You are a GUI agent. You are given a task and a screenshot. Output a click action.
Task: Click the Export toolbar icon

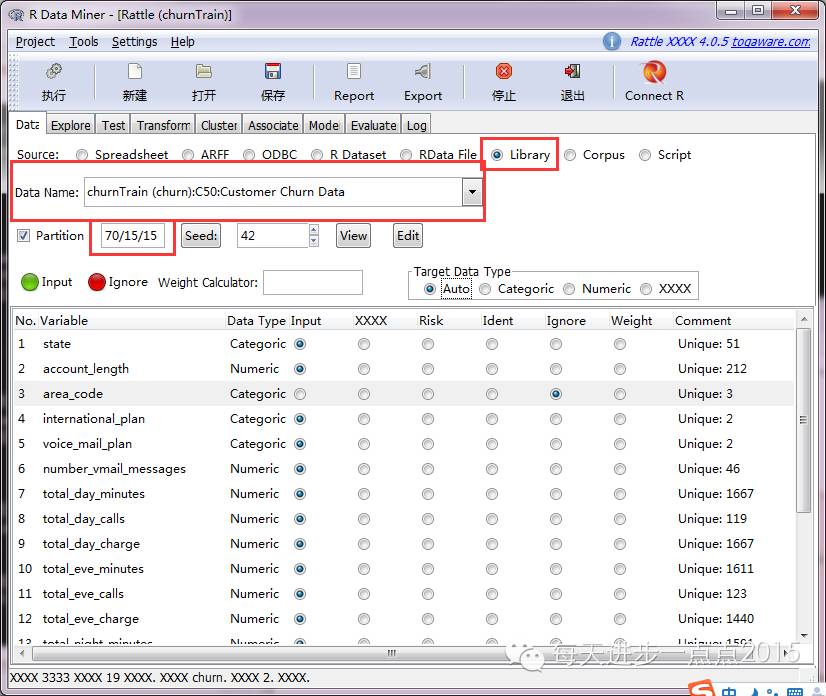pyautogui.click(x=422, y=72)
